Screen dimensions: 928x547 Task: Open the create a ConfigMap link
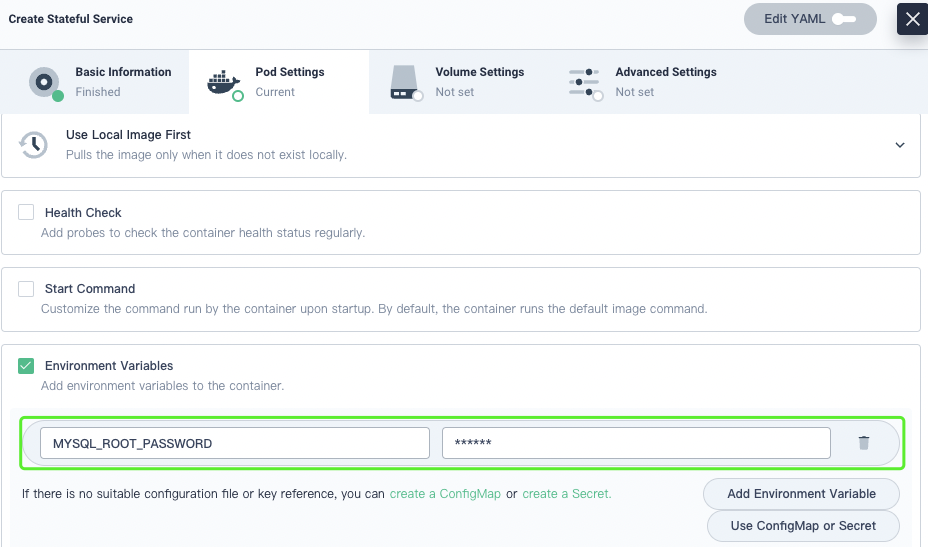[x=445, y=494]
